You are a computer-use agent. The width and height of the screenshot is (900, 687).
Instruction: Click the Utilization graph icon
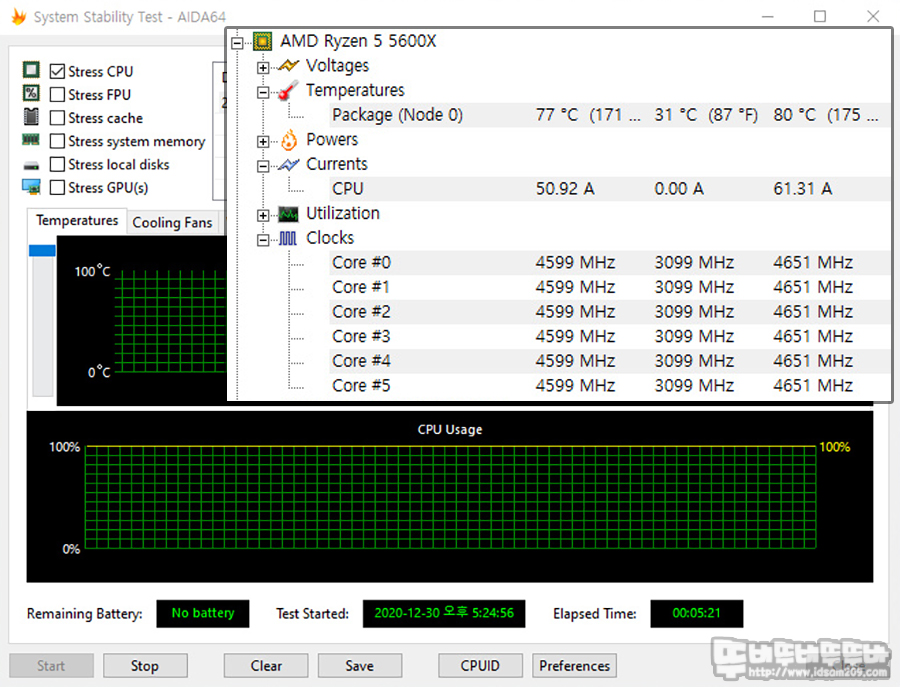[288, 214]
